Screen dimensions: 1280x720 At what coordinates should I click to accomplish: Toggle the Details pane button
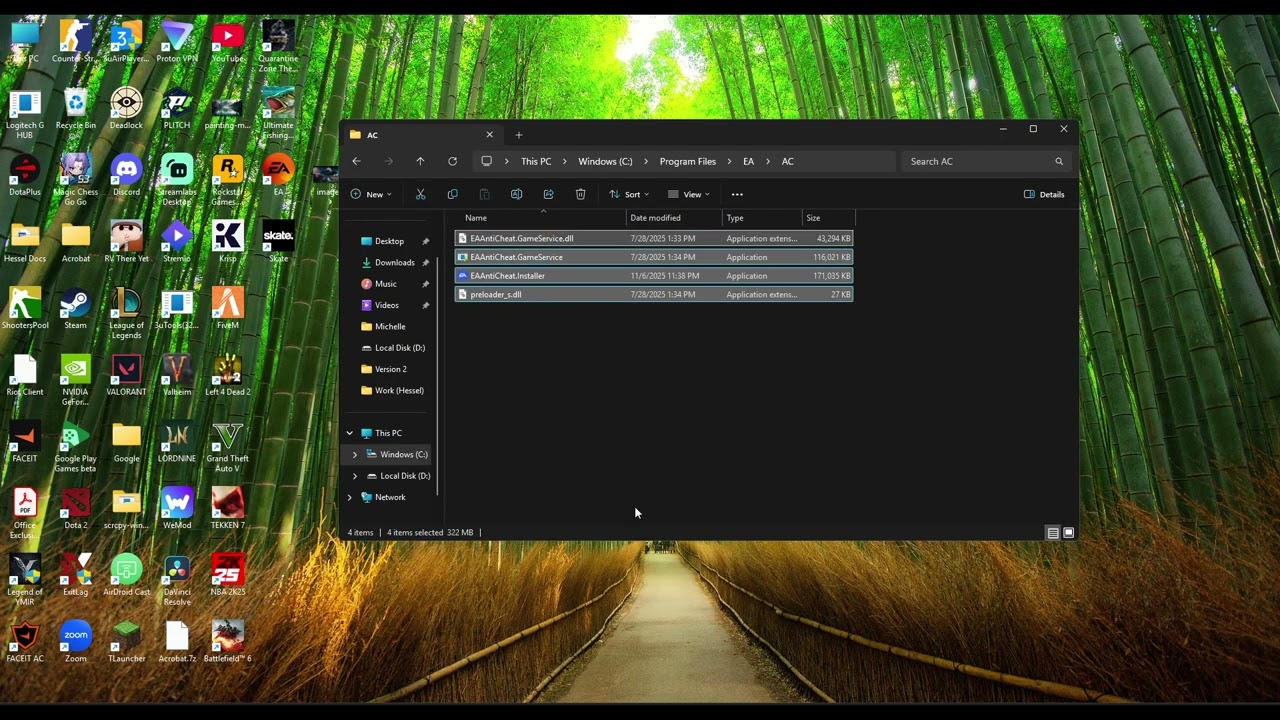1044,194
